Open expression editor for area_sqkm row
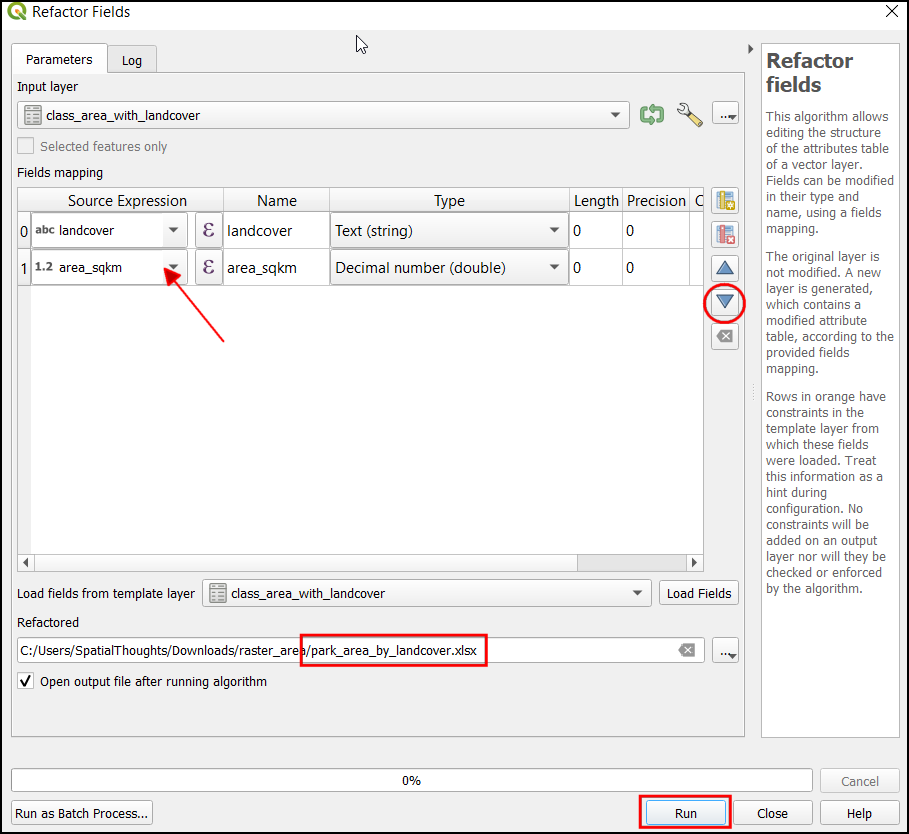This screenshot has height=834, width=909. pos(208,268)
